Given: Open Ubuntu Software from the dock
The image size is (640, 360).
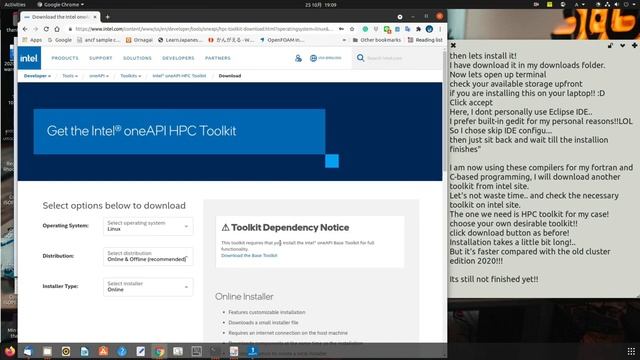Looking at the screenshot, I should click(x=103, y=351).
